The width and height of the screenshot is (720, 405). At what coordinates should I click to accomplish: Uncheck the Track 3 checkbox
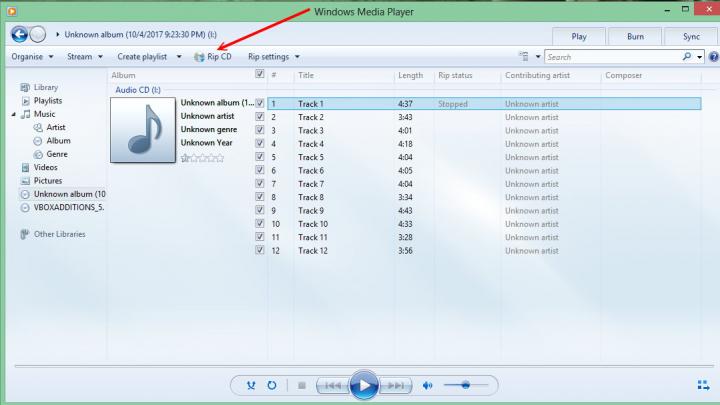coord(259,130)
